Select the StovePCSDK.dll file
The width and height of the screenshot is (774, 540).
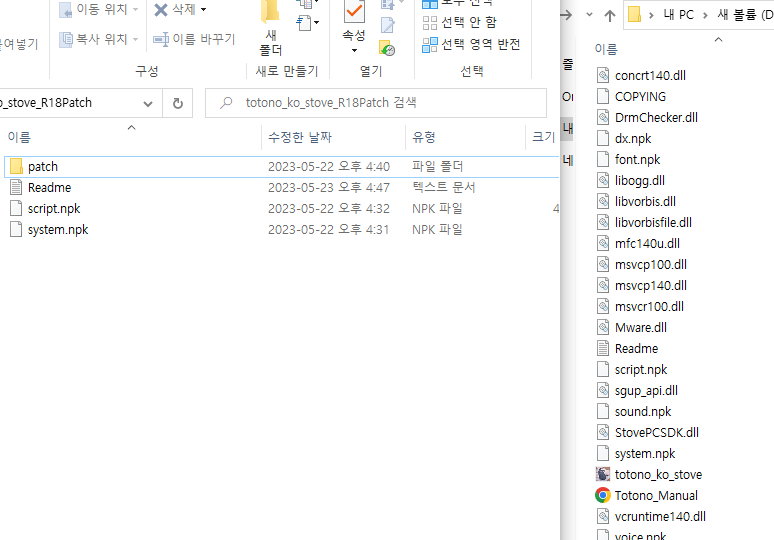click(x=656, y=432)
